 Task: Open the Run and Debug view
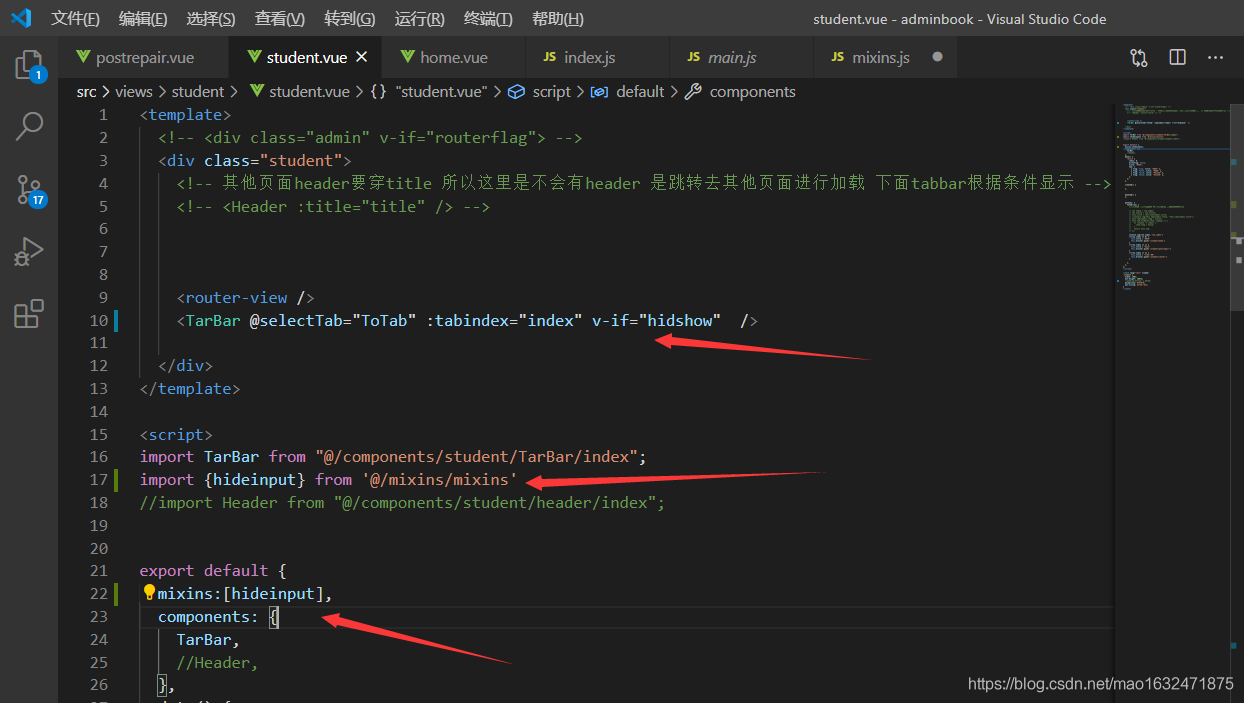[28, 251]
